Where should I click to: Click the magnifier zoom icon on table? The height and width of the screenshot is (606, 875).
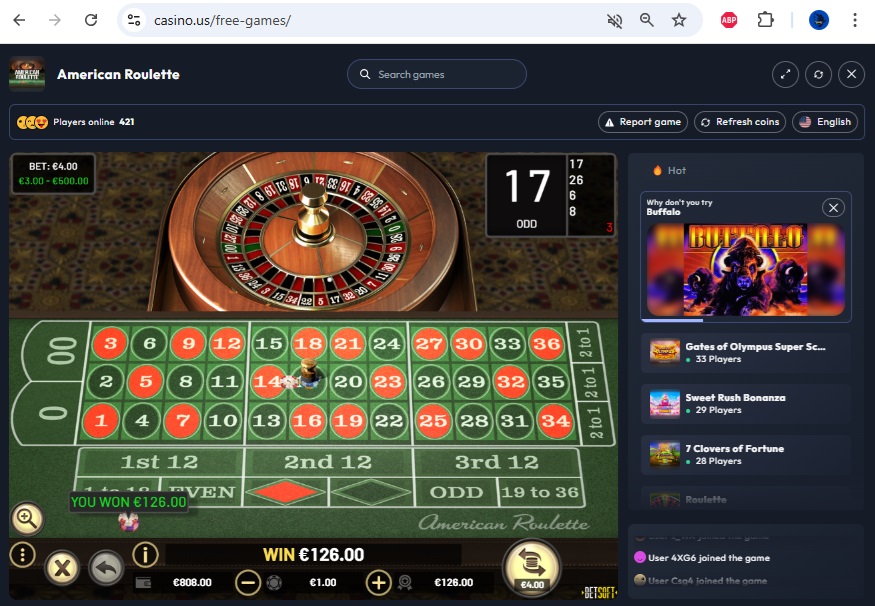click(x=27, y=518)
